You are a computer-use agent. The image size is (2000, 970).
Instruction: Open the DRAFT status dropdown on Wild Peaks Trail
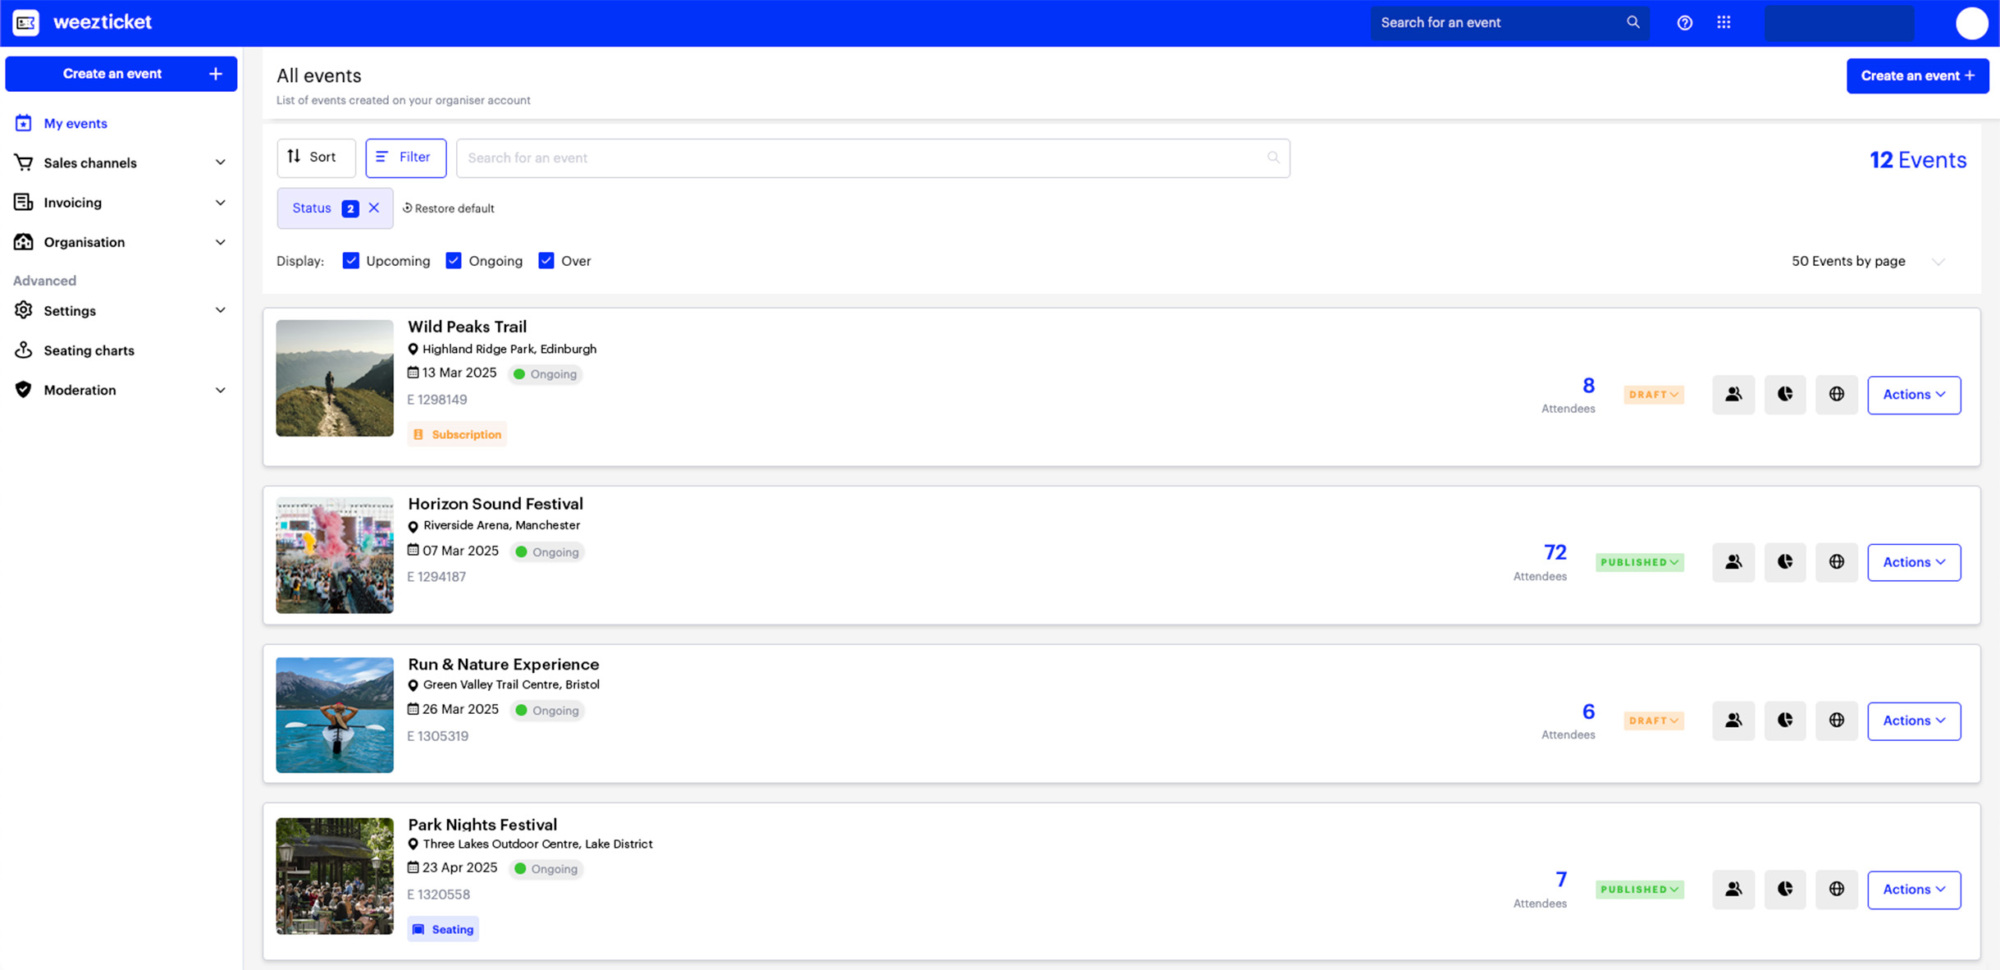pyautogui.click(x=1652, y=394)
